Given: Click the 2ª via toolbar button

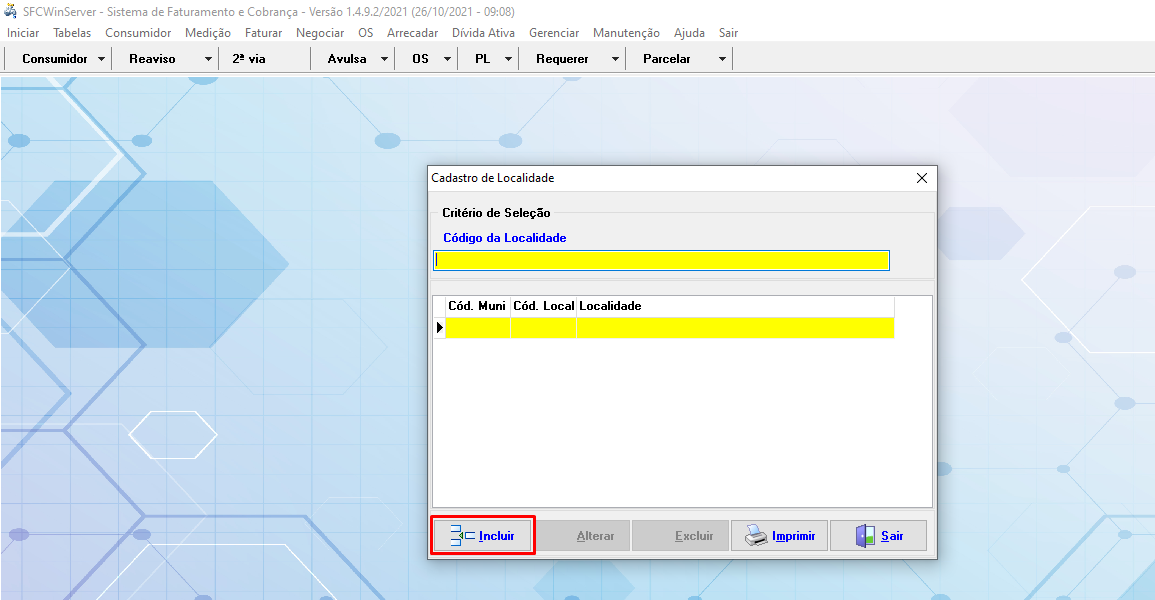Looking at the screenshot, I should coord(249,59).
